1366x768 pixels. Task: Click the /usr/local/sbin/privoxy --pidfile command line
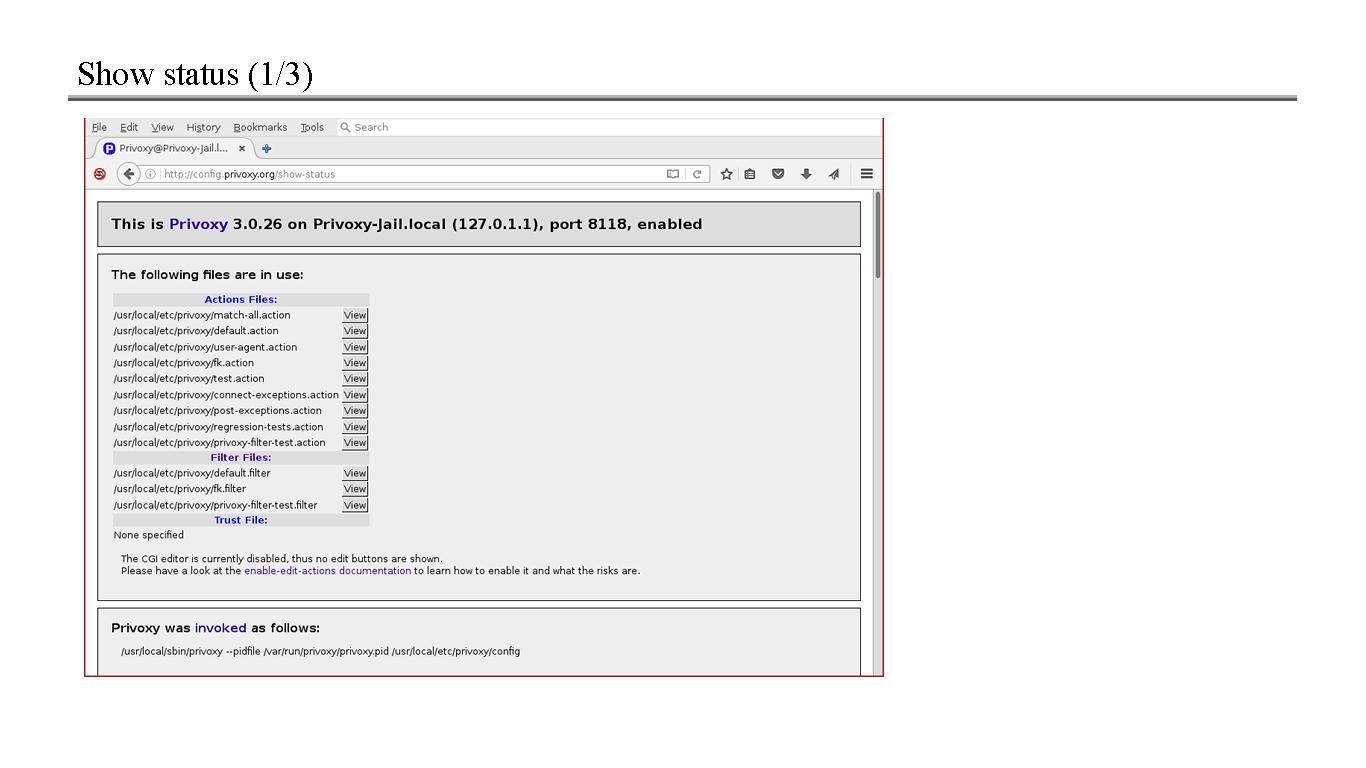tap(320, 651)
